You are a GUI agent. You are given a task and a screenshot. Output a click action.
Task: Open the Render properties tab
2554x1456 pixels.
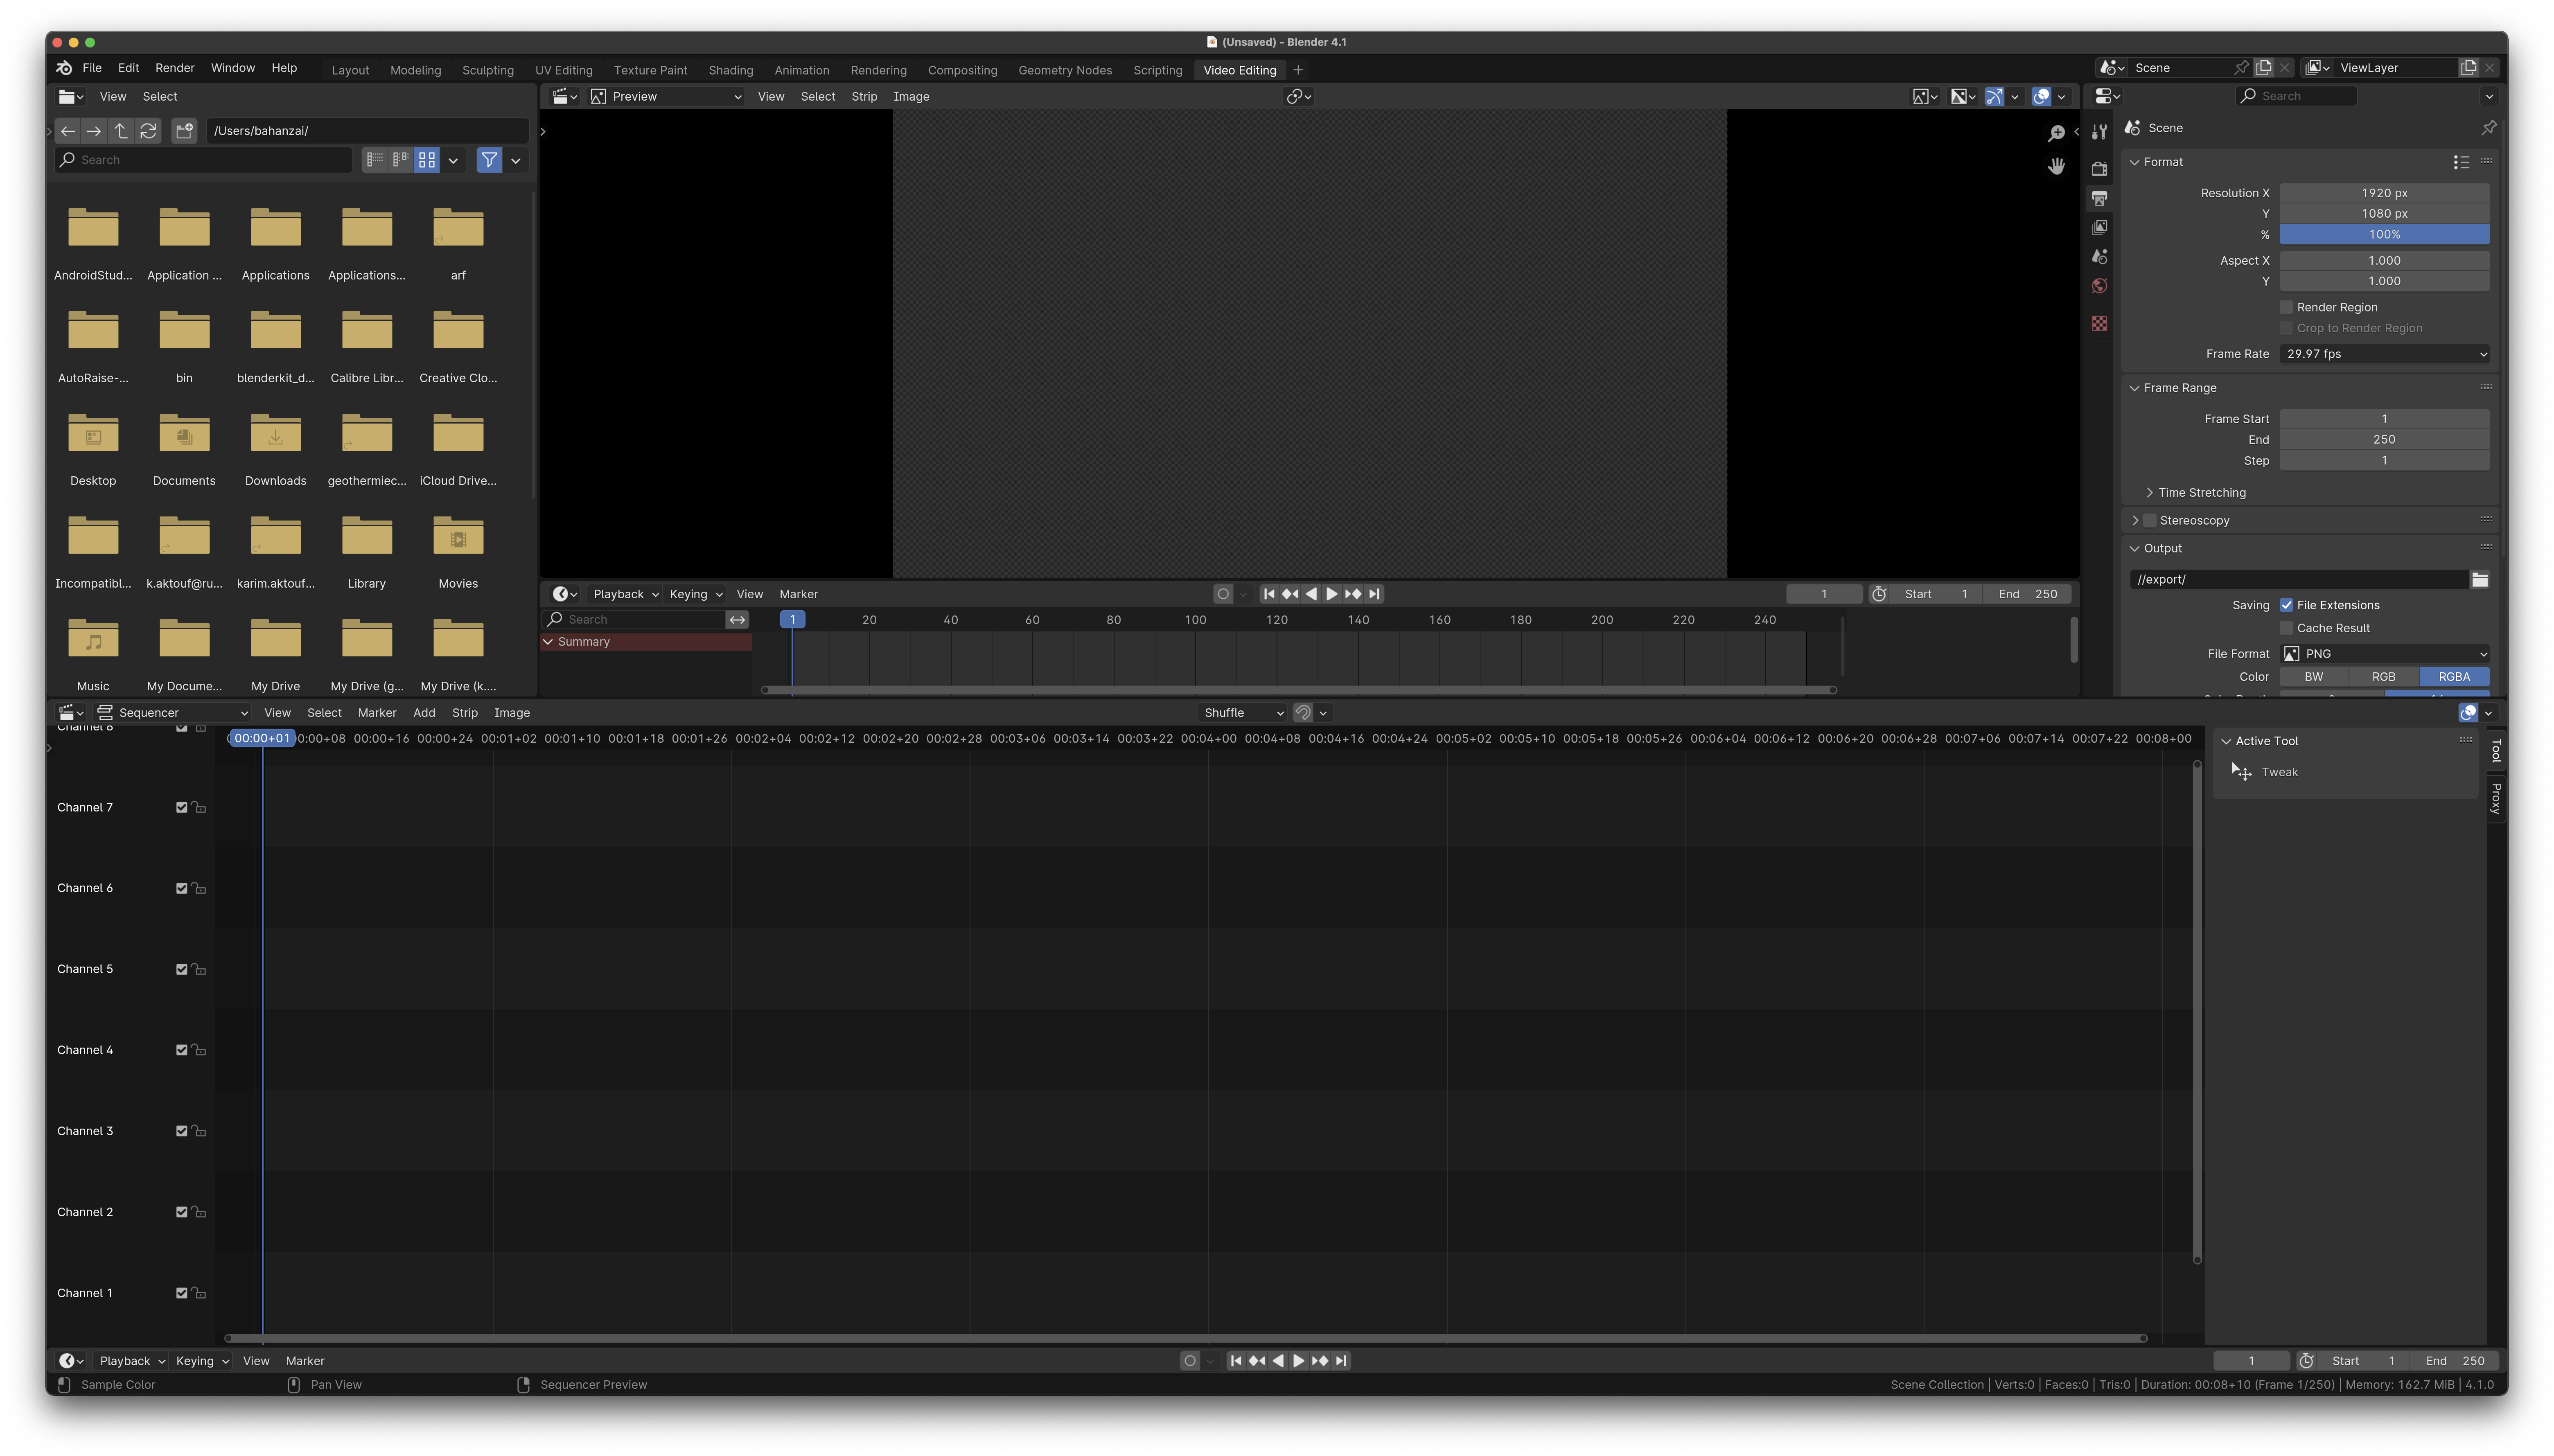pyautogui.click(x=2099, y=169)
